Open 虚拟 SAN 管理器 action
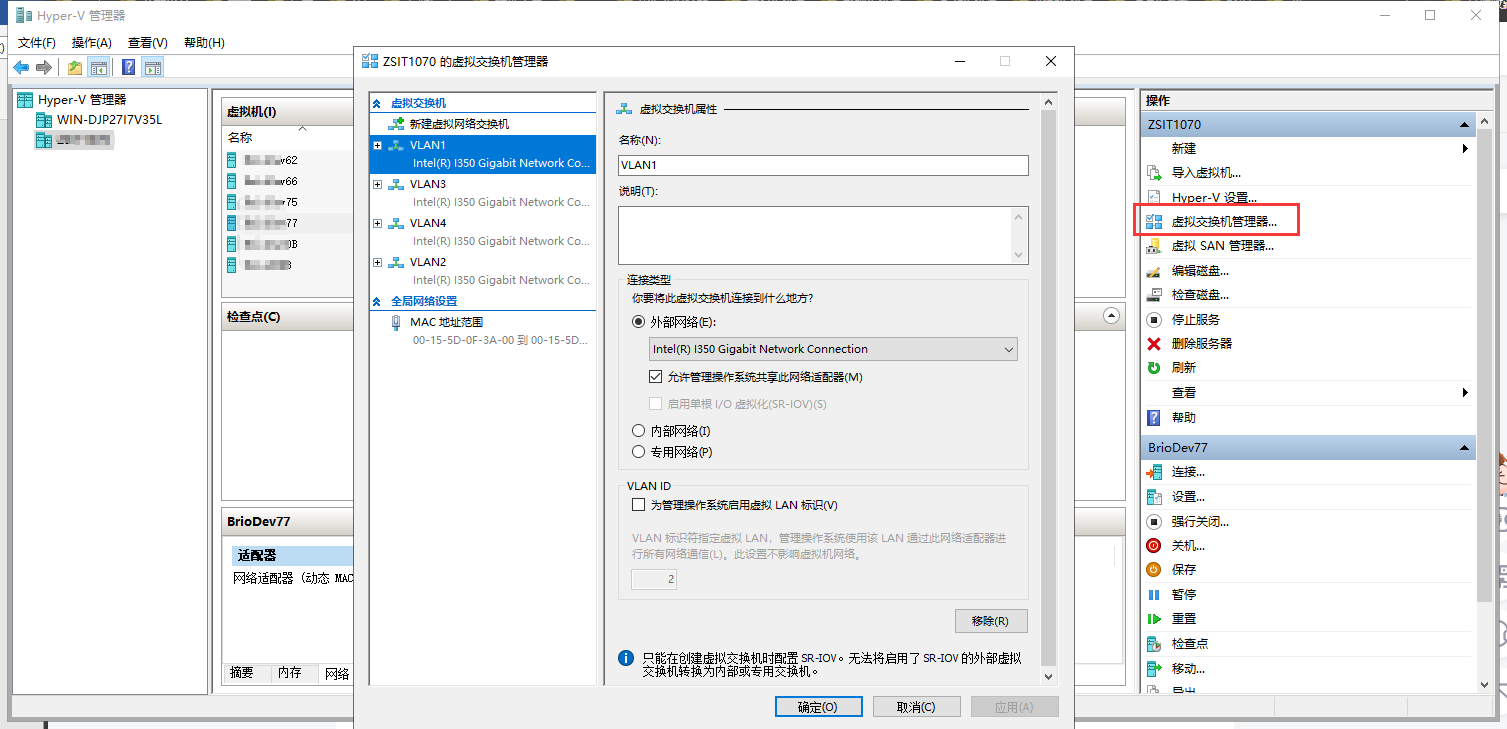Screen dimensions: 1507x729 coord(1222,246)
